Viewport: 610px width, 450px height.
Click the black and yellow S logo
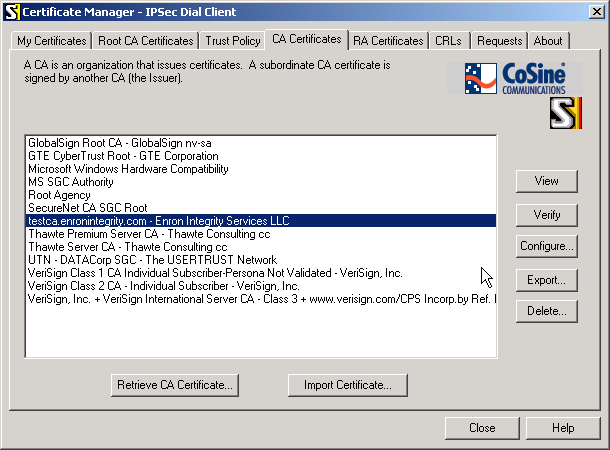566,113
